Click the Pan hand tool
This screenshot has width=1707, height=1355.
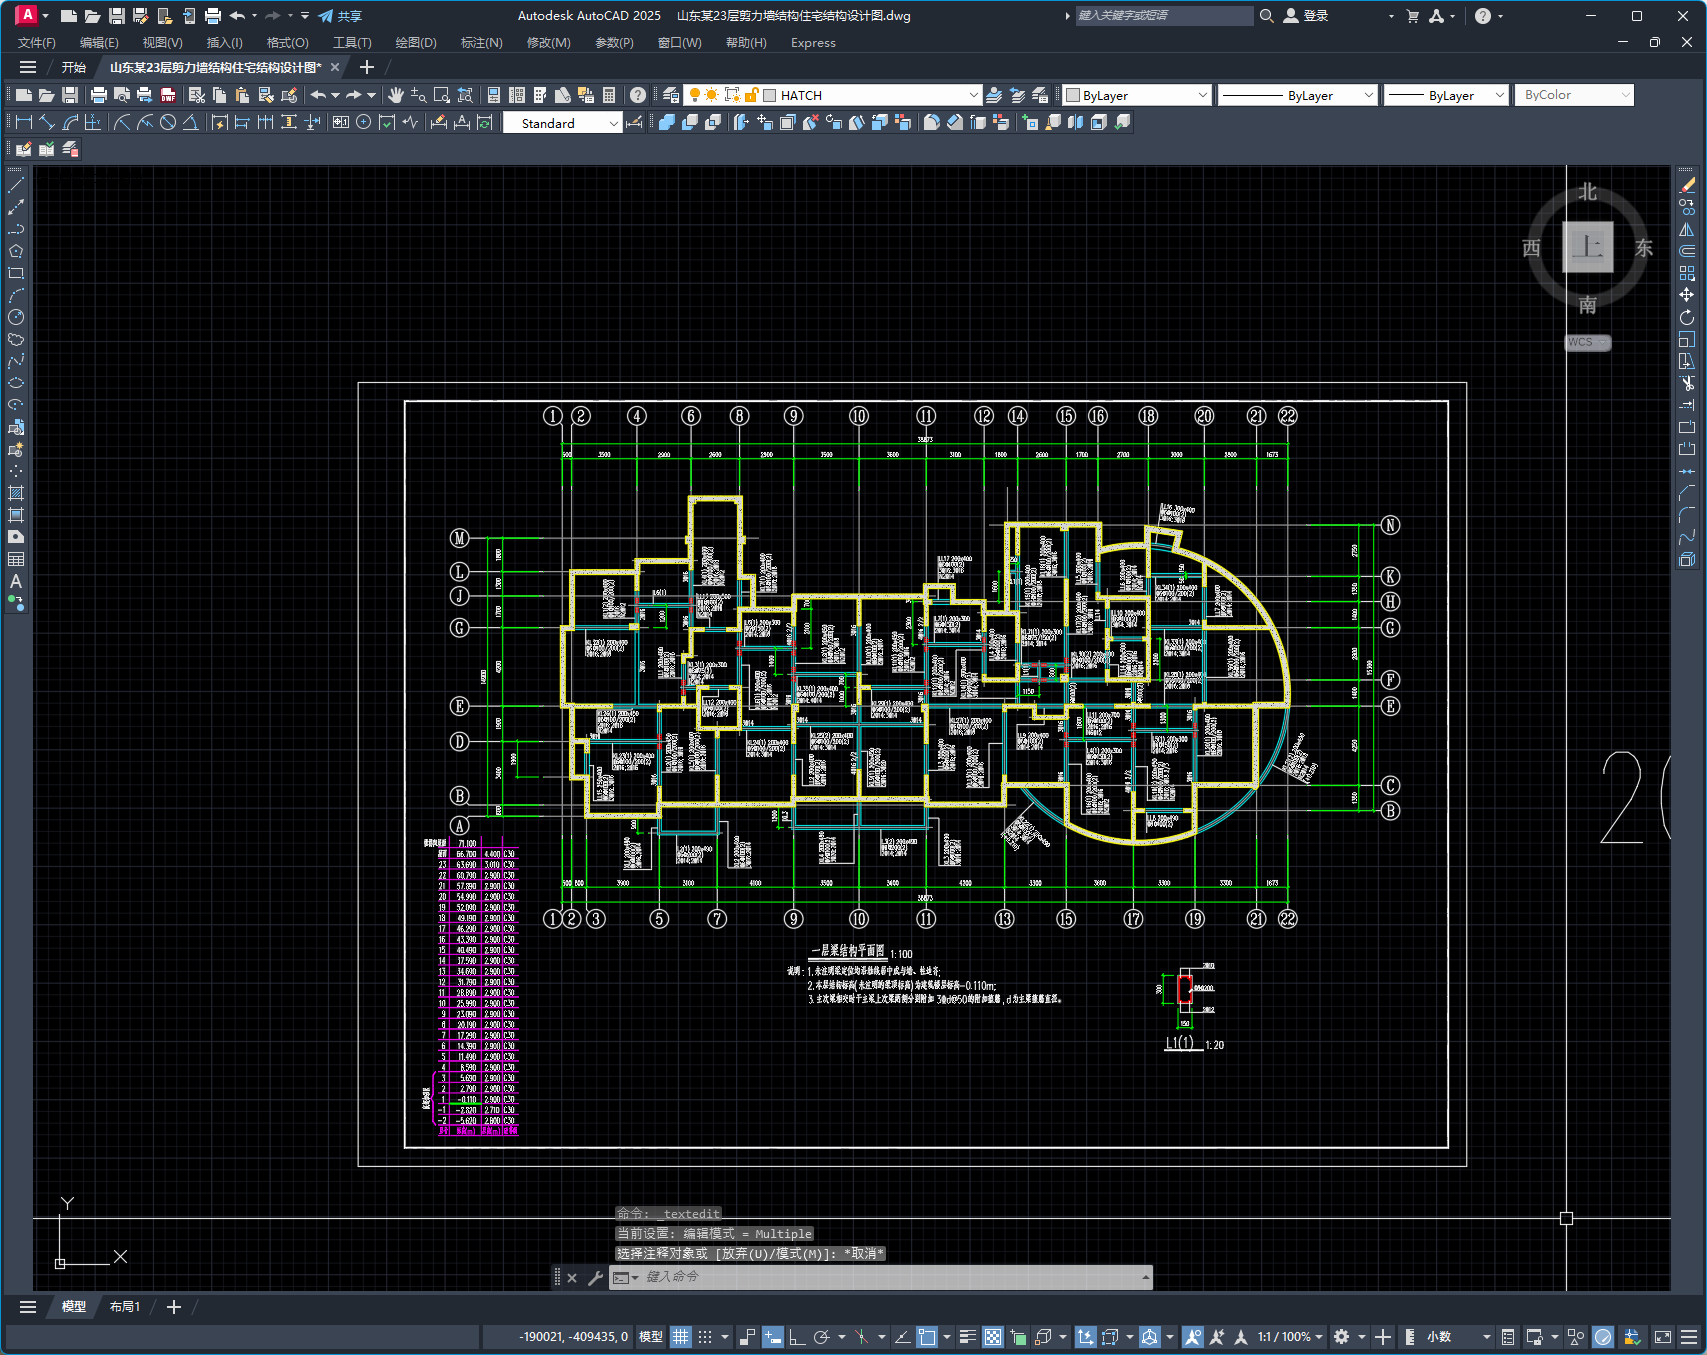396,95
